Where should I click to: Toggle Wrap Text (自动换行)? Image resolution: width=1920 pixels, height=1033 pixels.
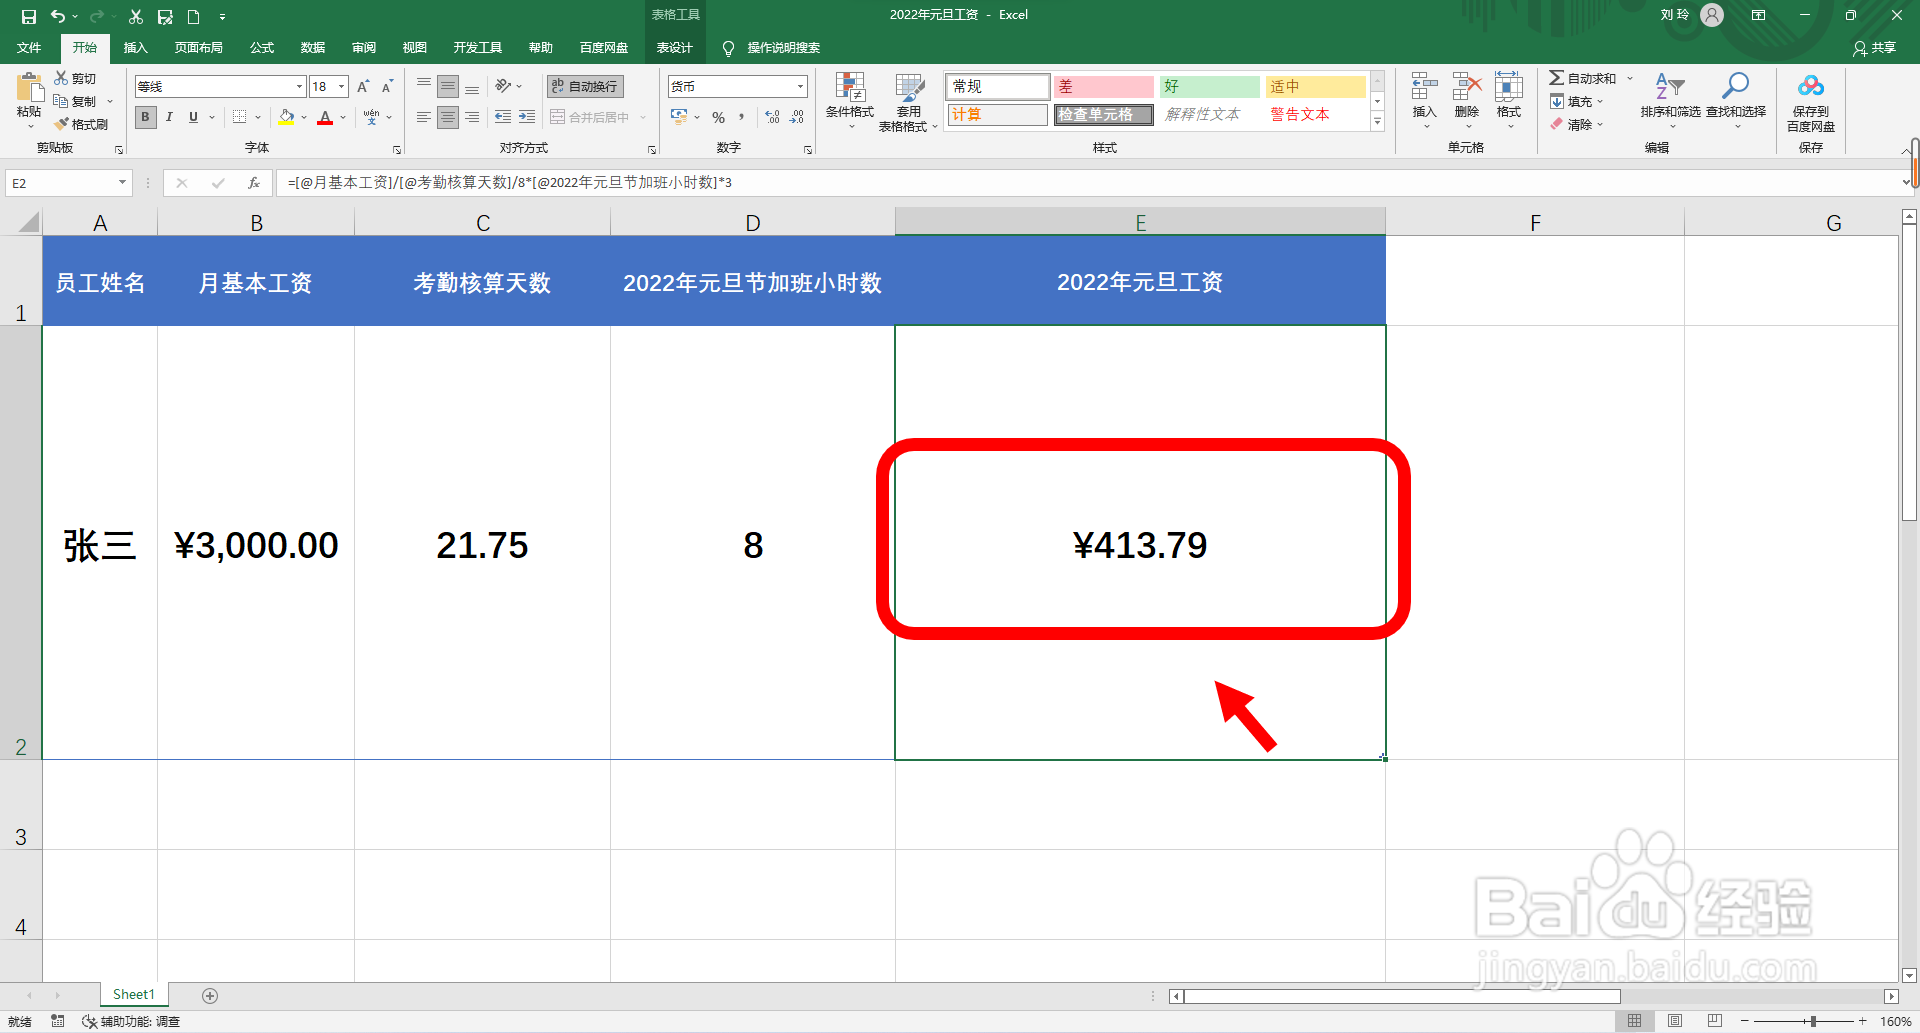click(x=585, y=87)
